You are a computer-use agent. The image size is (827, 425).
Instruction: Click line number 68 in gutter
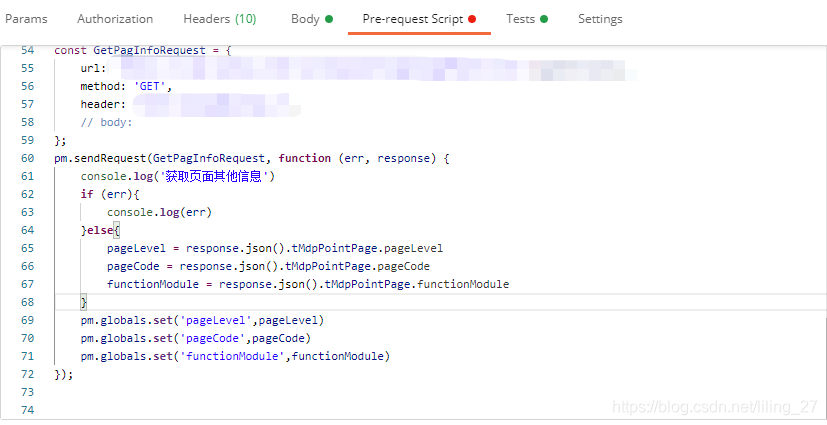(x=27, y=302)
